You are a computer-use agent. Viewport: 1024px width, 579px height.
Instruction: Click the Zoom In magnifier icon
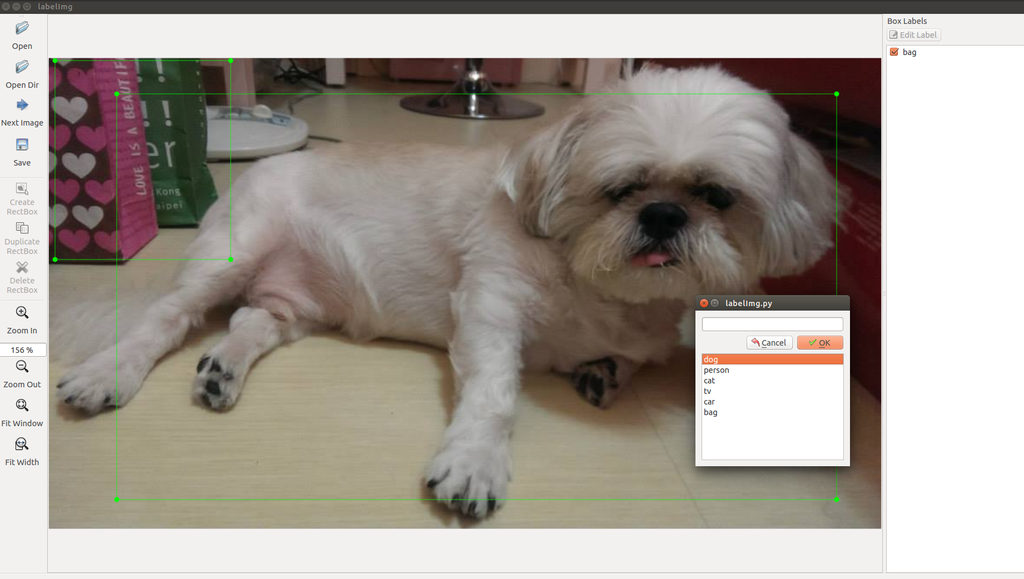tap(22, 313)
